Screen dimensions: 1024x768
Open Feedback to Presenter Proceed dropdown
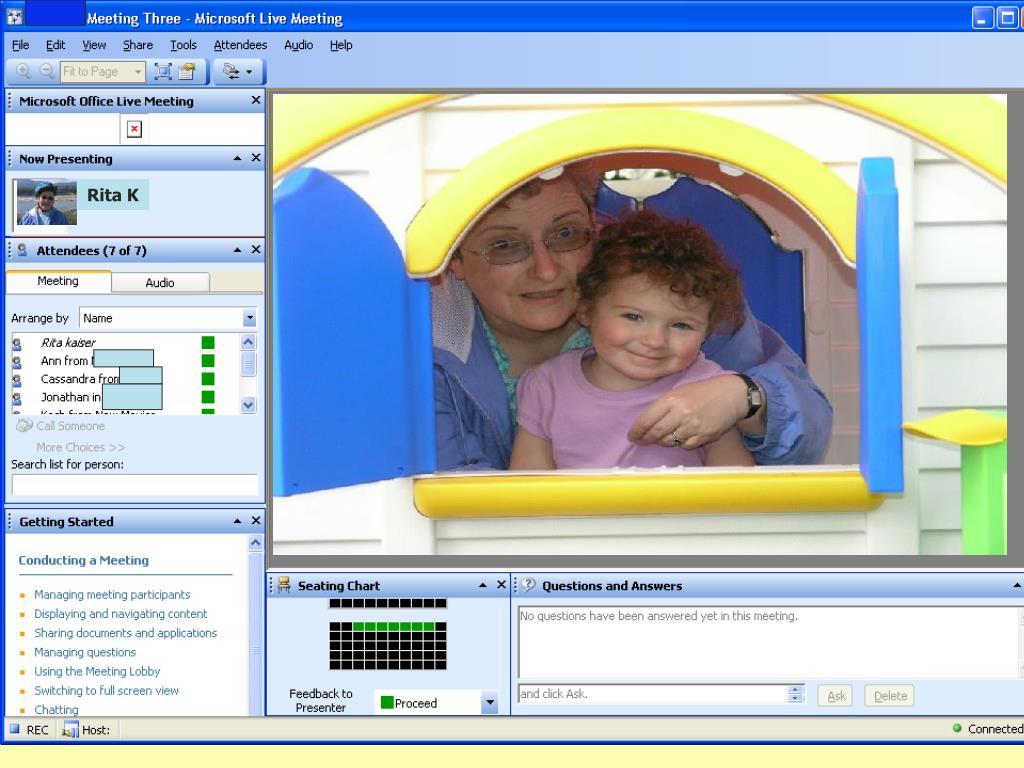[490, 703]
